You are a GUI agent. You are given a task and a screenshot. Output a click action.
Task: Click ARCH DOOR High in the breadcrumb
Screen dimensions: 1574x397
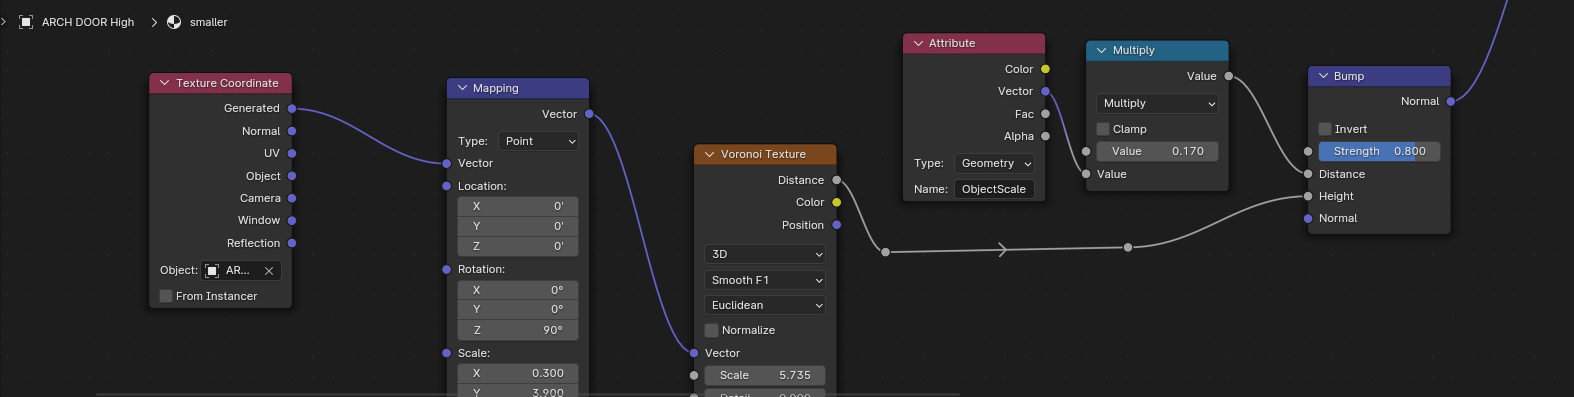coord(88,22)
